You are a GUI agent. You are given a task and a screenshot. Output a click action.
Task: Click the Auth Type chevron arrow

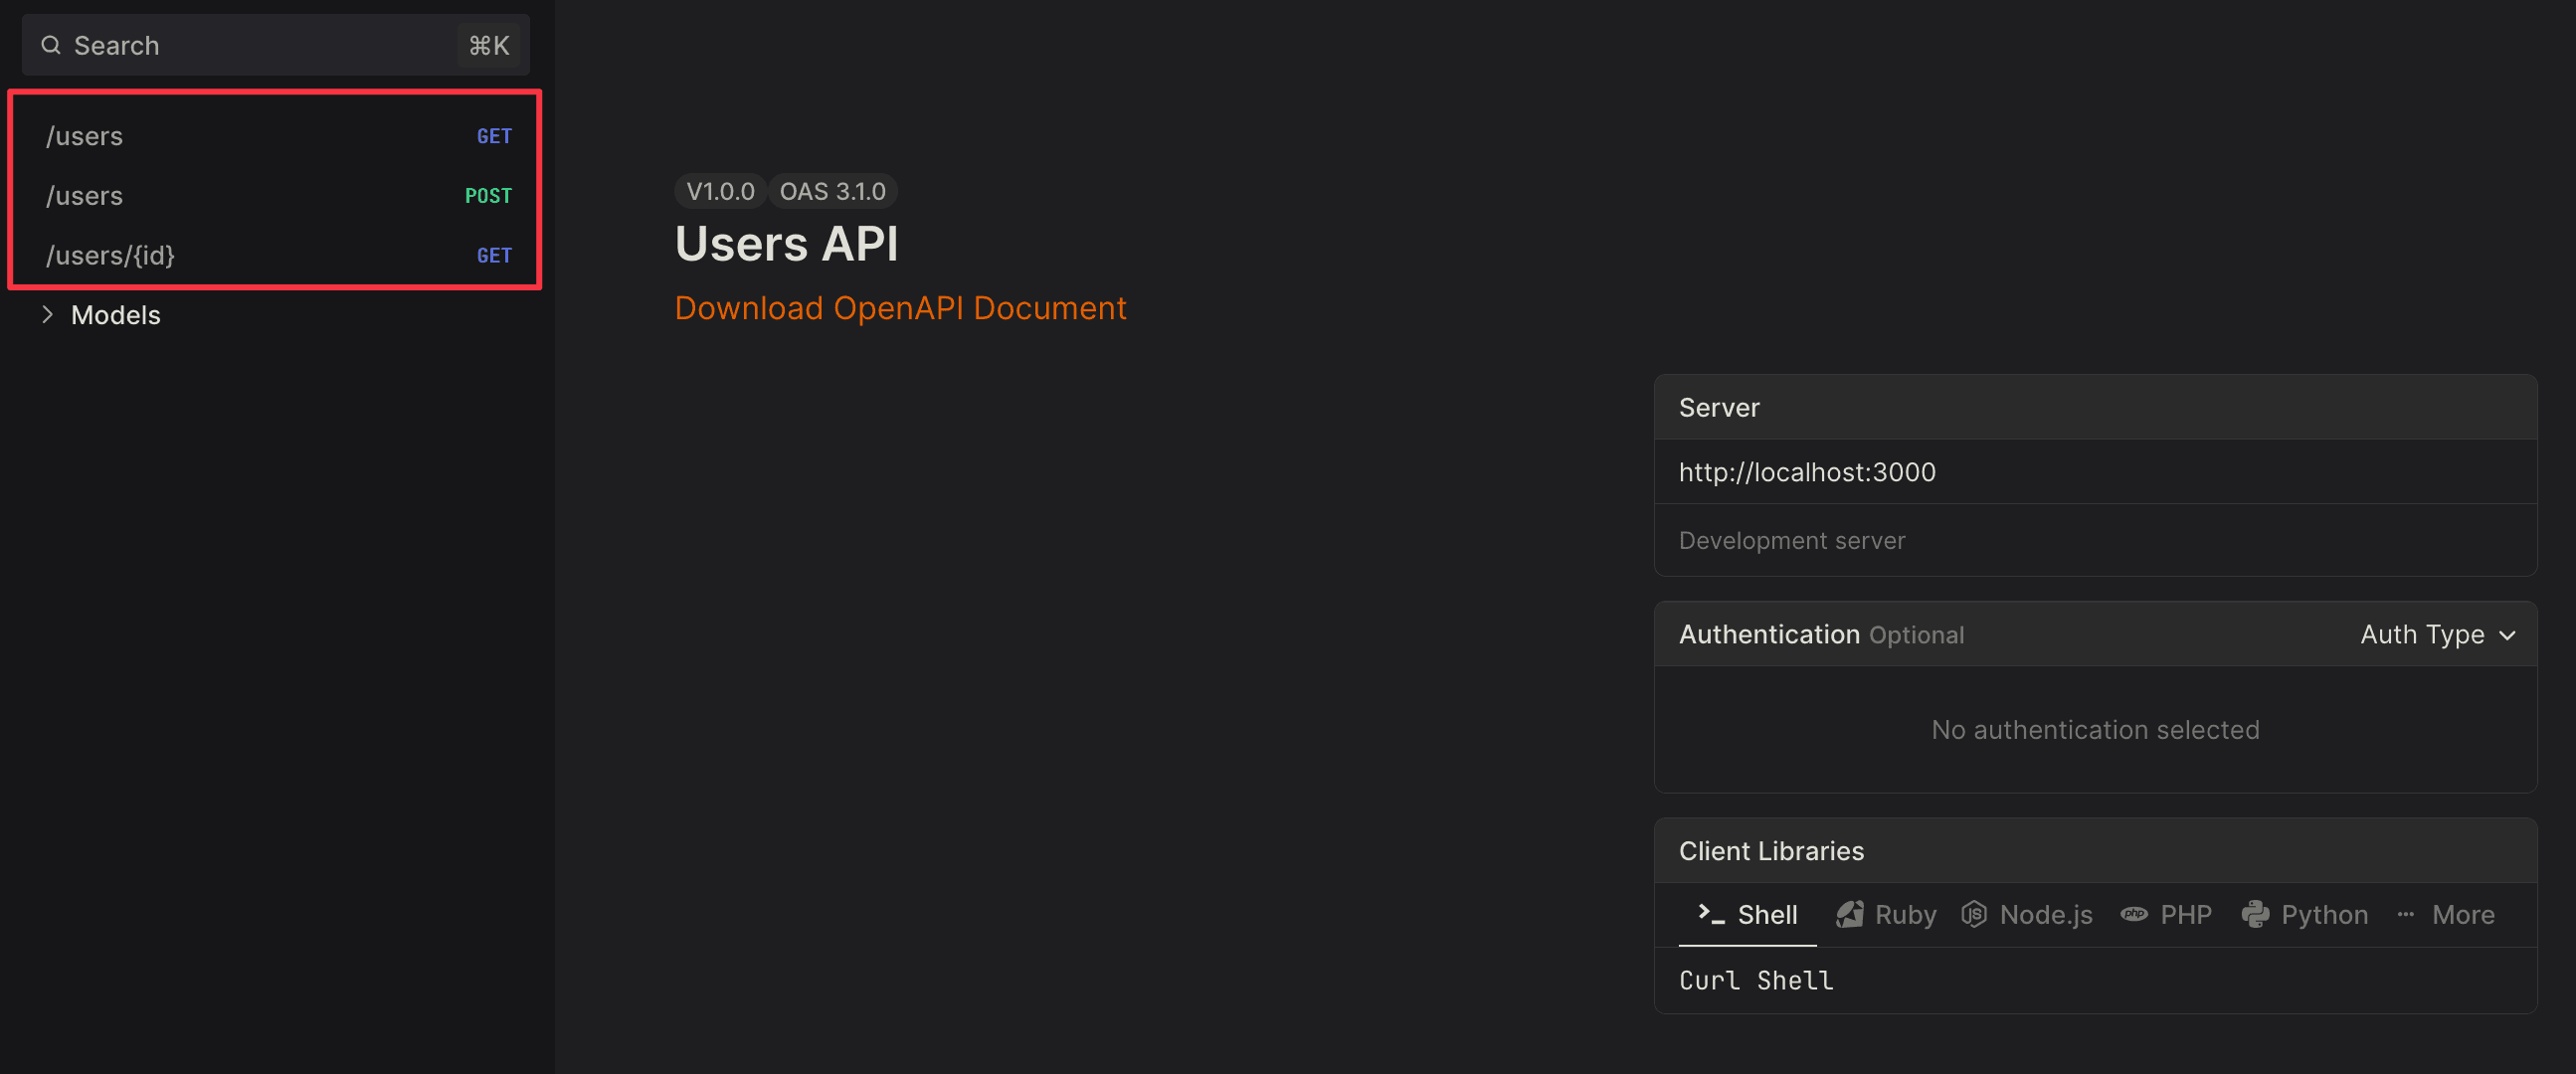pos(2507,636)
